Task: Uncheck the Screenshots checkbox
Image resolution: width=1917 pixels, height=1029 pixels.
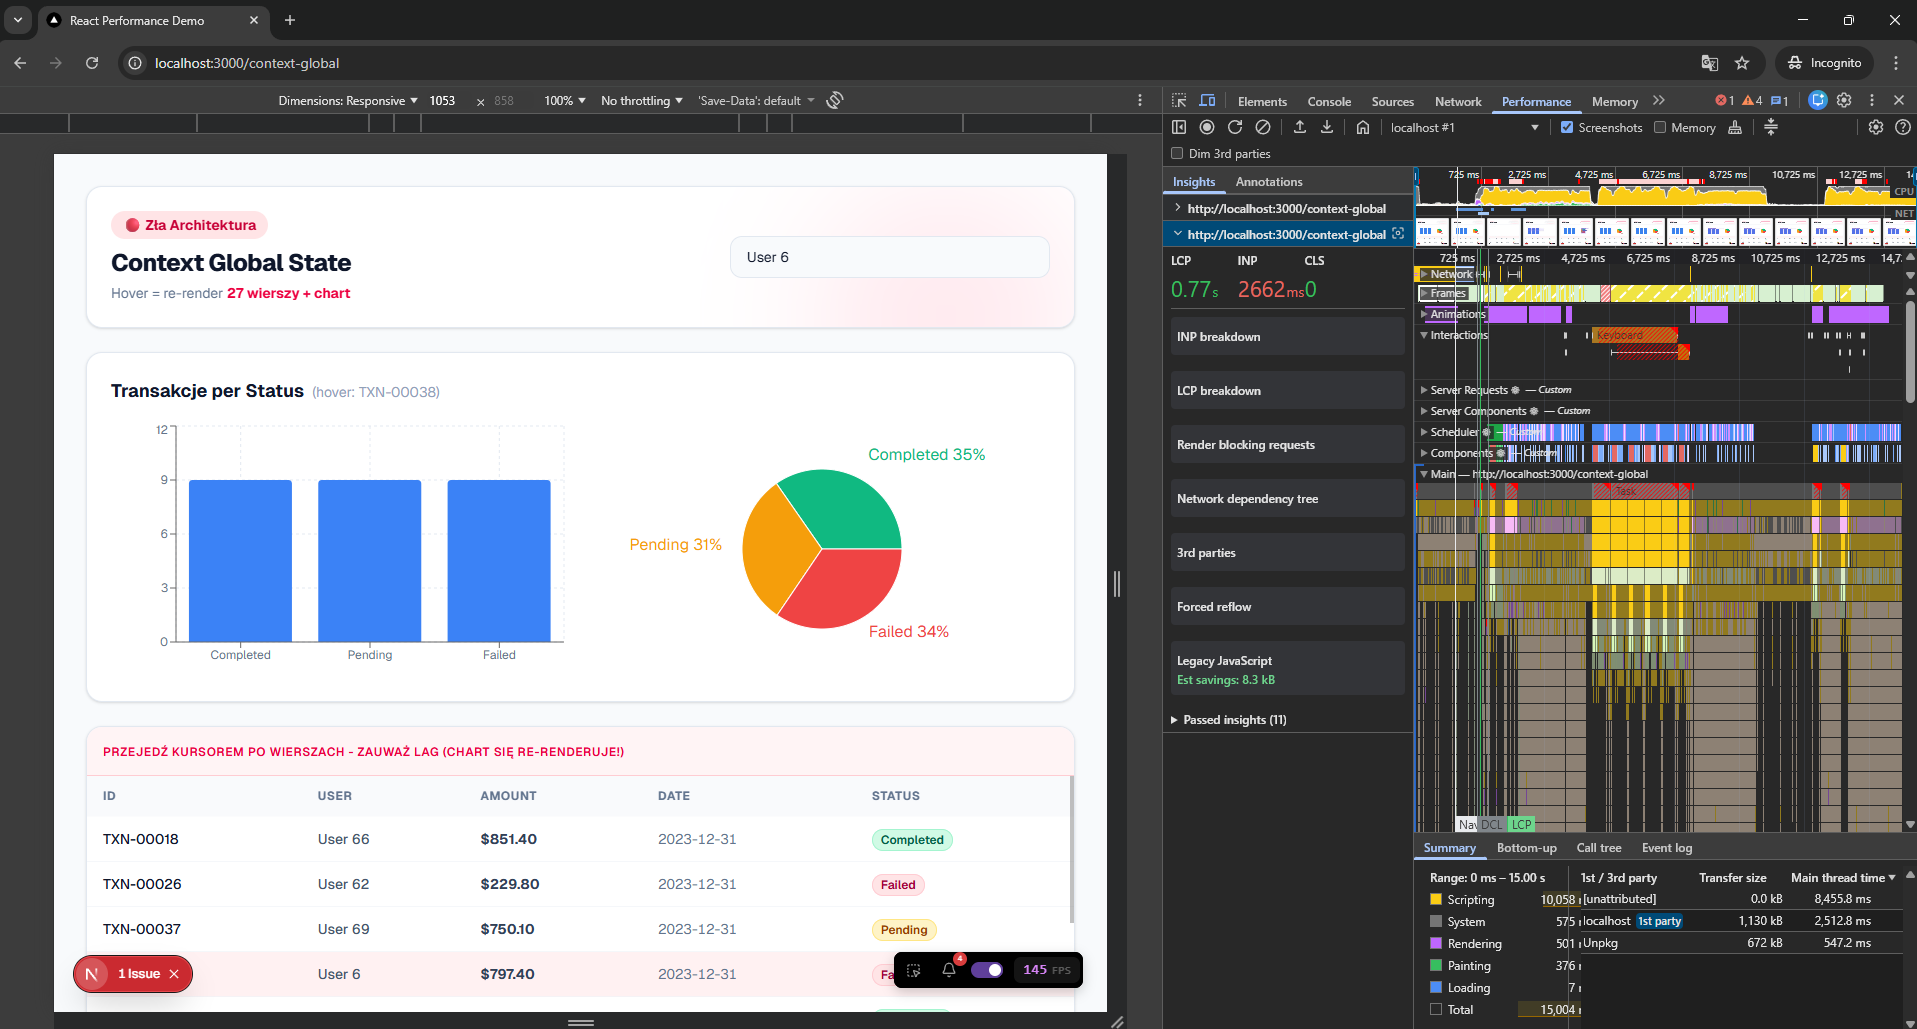Action: [1567, 127]
